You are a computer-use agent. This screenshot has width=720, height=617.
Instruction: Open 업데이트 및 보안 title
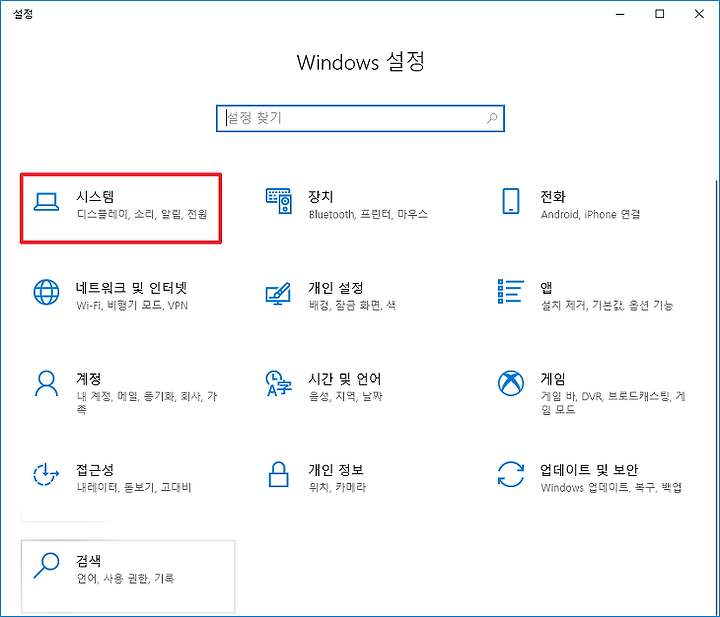pyautogui.click(x=589, y=470)
